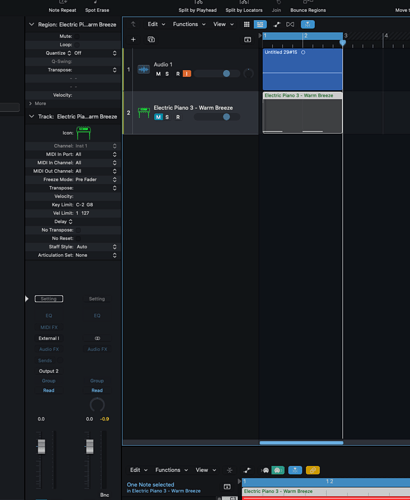
Task: Click the green keyboard icon in Track inspector
Action: pos(83,133)
